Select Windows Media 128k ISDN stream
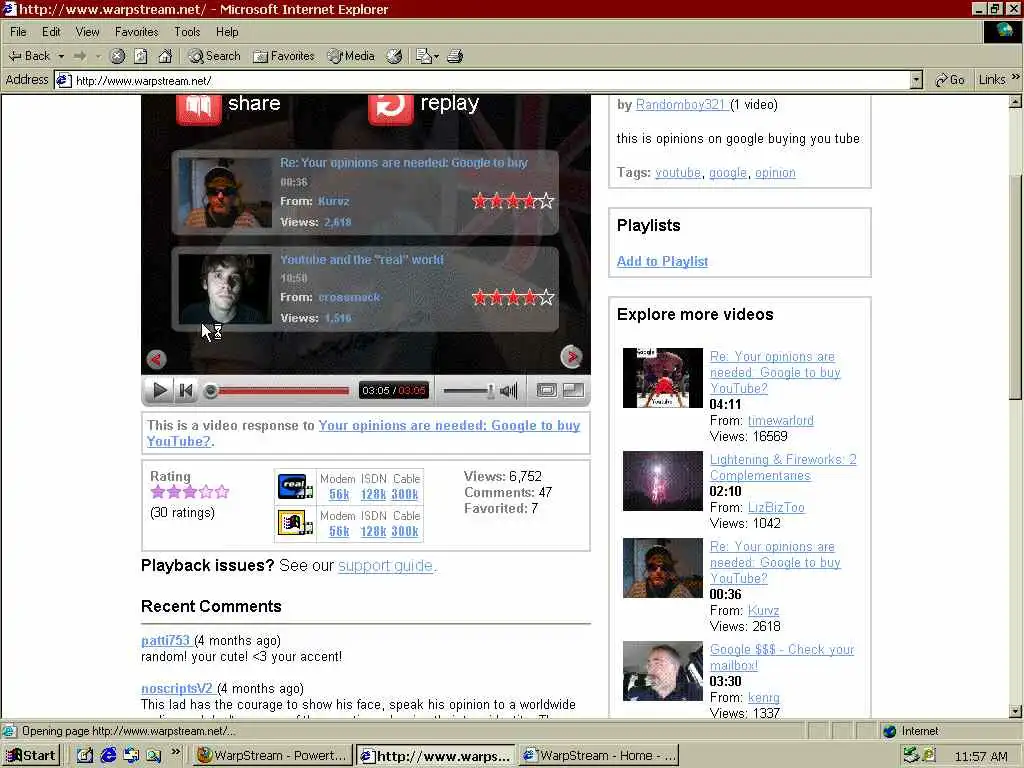Viewport: 1024px width, 768px height. pos(374,532)
